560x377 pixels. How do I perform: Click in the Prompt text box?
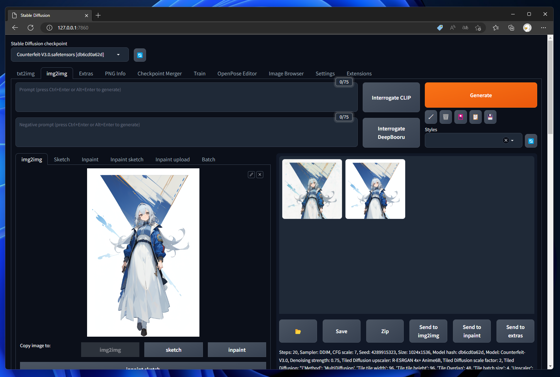pos(186,97)
